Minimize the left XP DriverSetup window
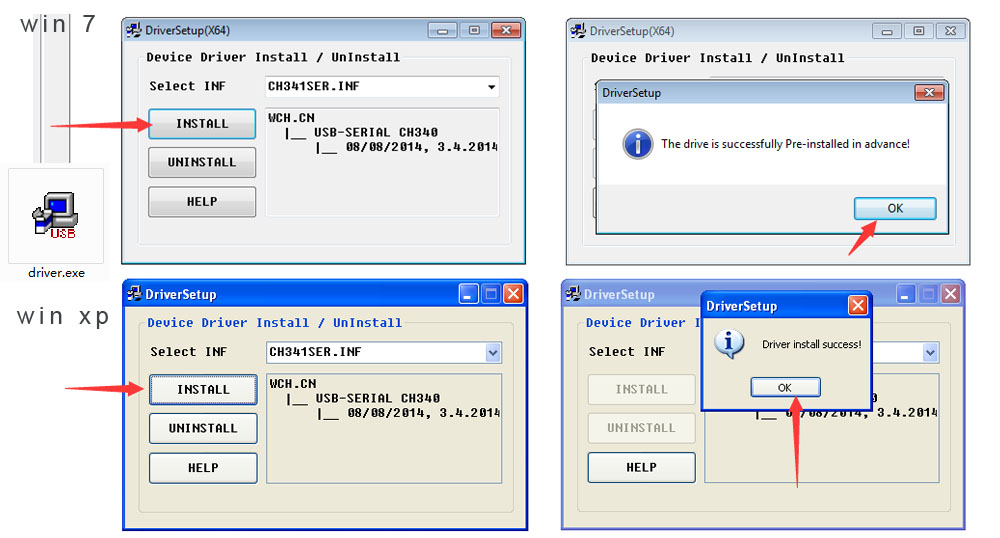Viewport: 1000px width, 538px height. coord(468,294)
